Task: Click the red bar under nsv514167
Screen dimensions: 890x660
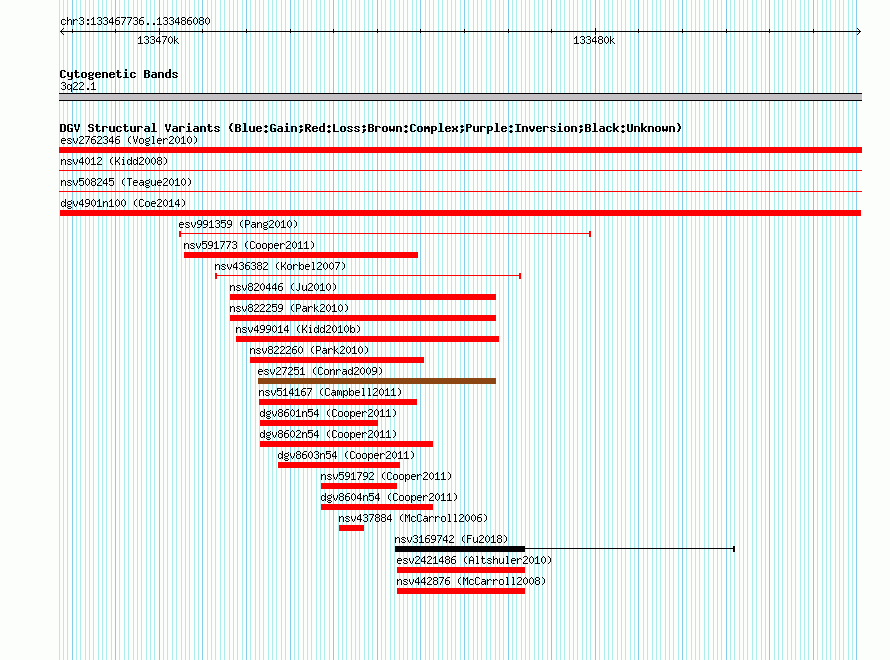Action: pyautogui.click(x=338, y=402)
